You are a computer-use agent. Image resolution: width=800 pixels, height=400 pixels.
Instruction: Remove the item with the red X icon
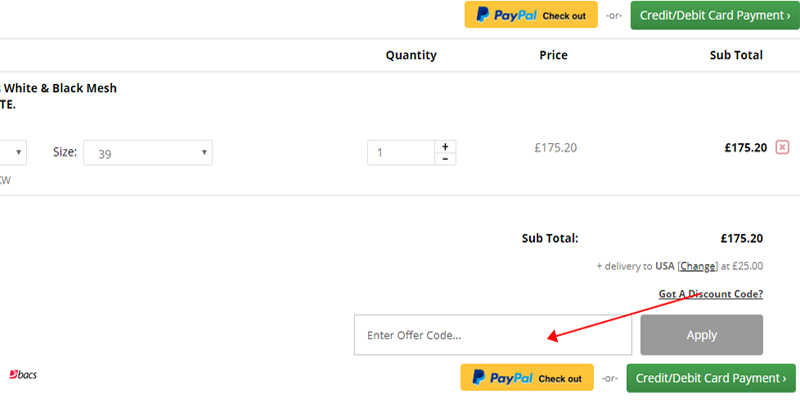tap(782, 147)
